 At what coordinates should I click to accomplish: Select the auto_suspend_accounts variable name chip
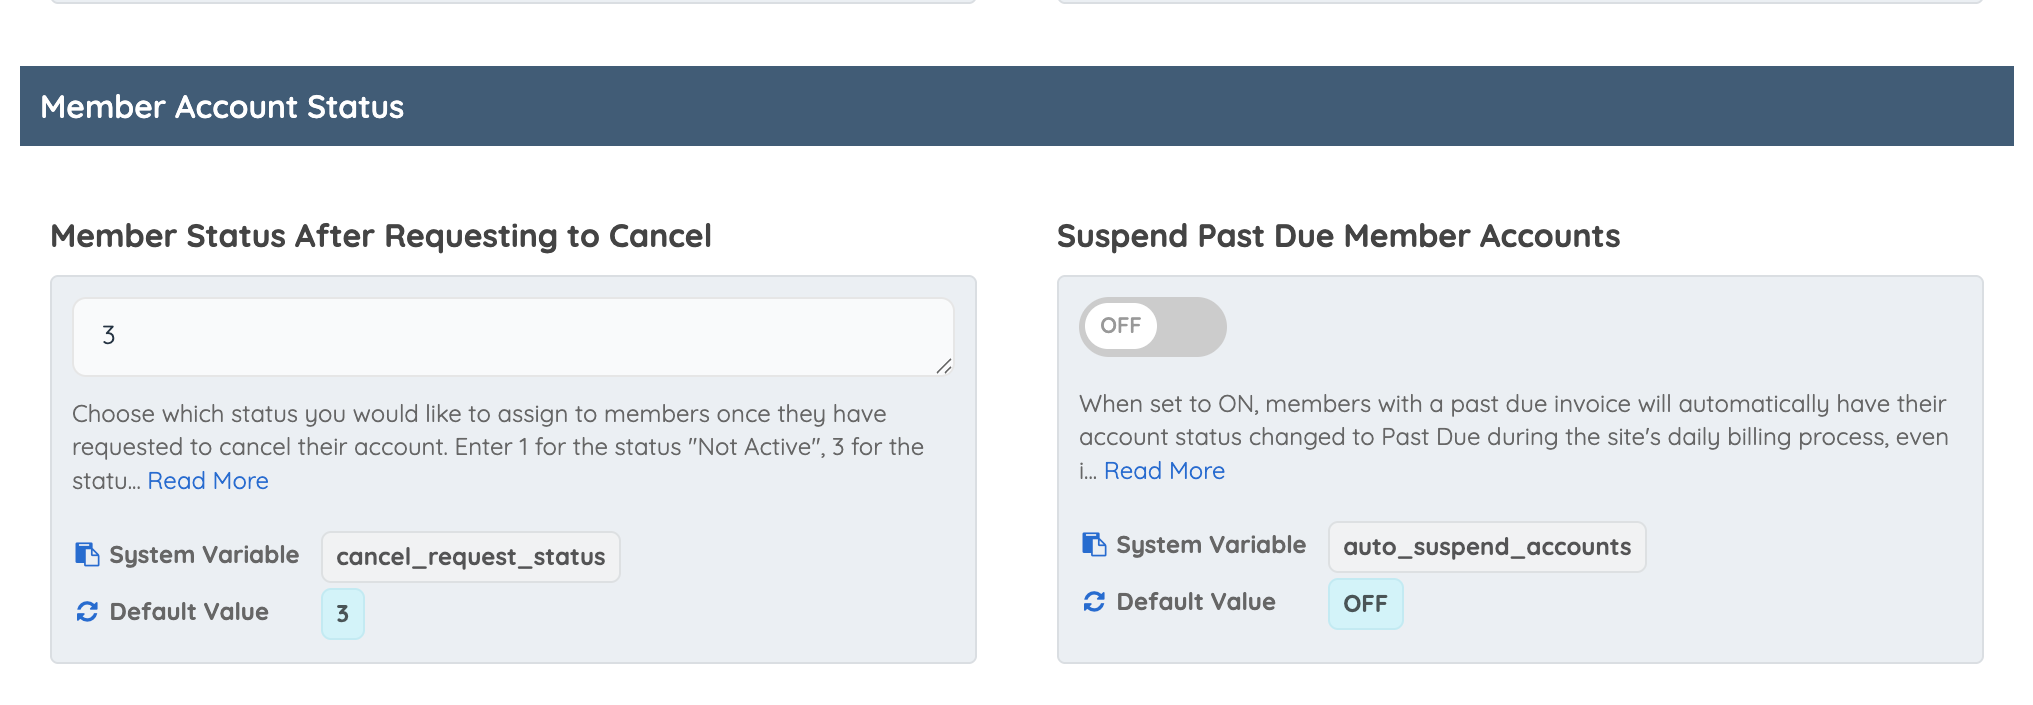click(1487, 547)
